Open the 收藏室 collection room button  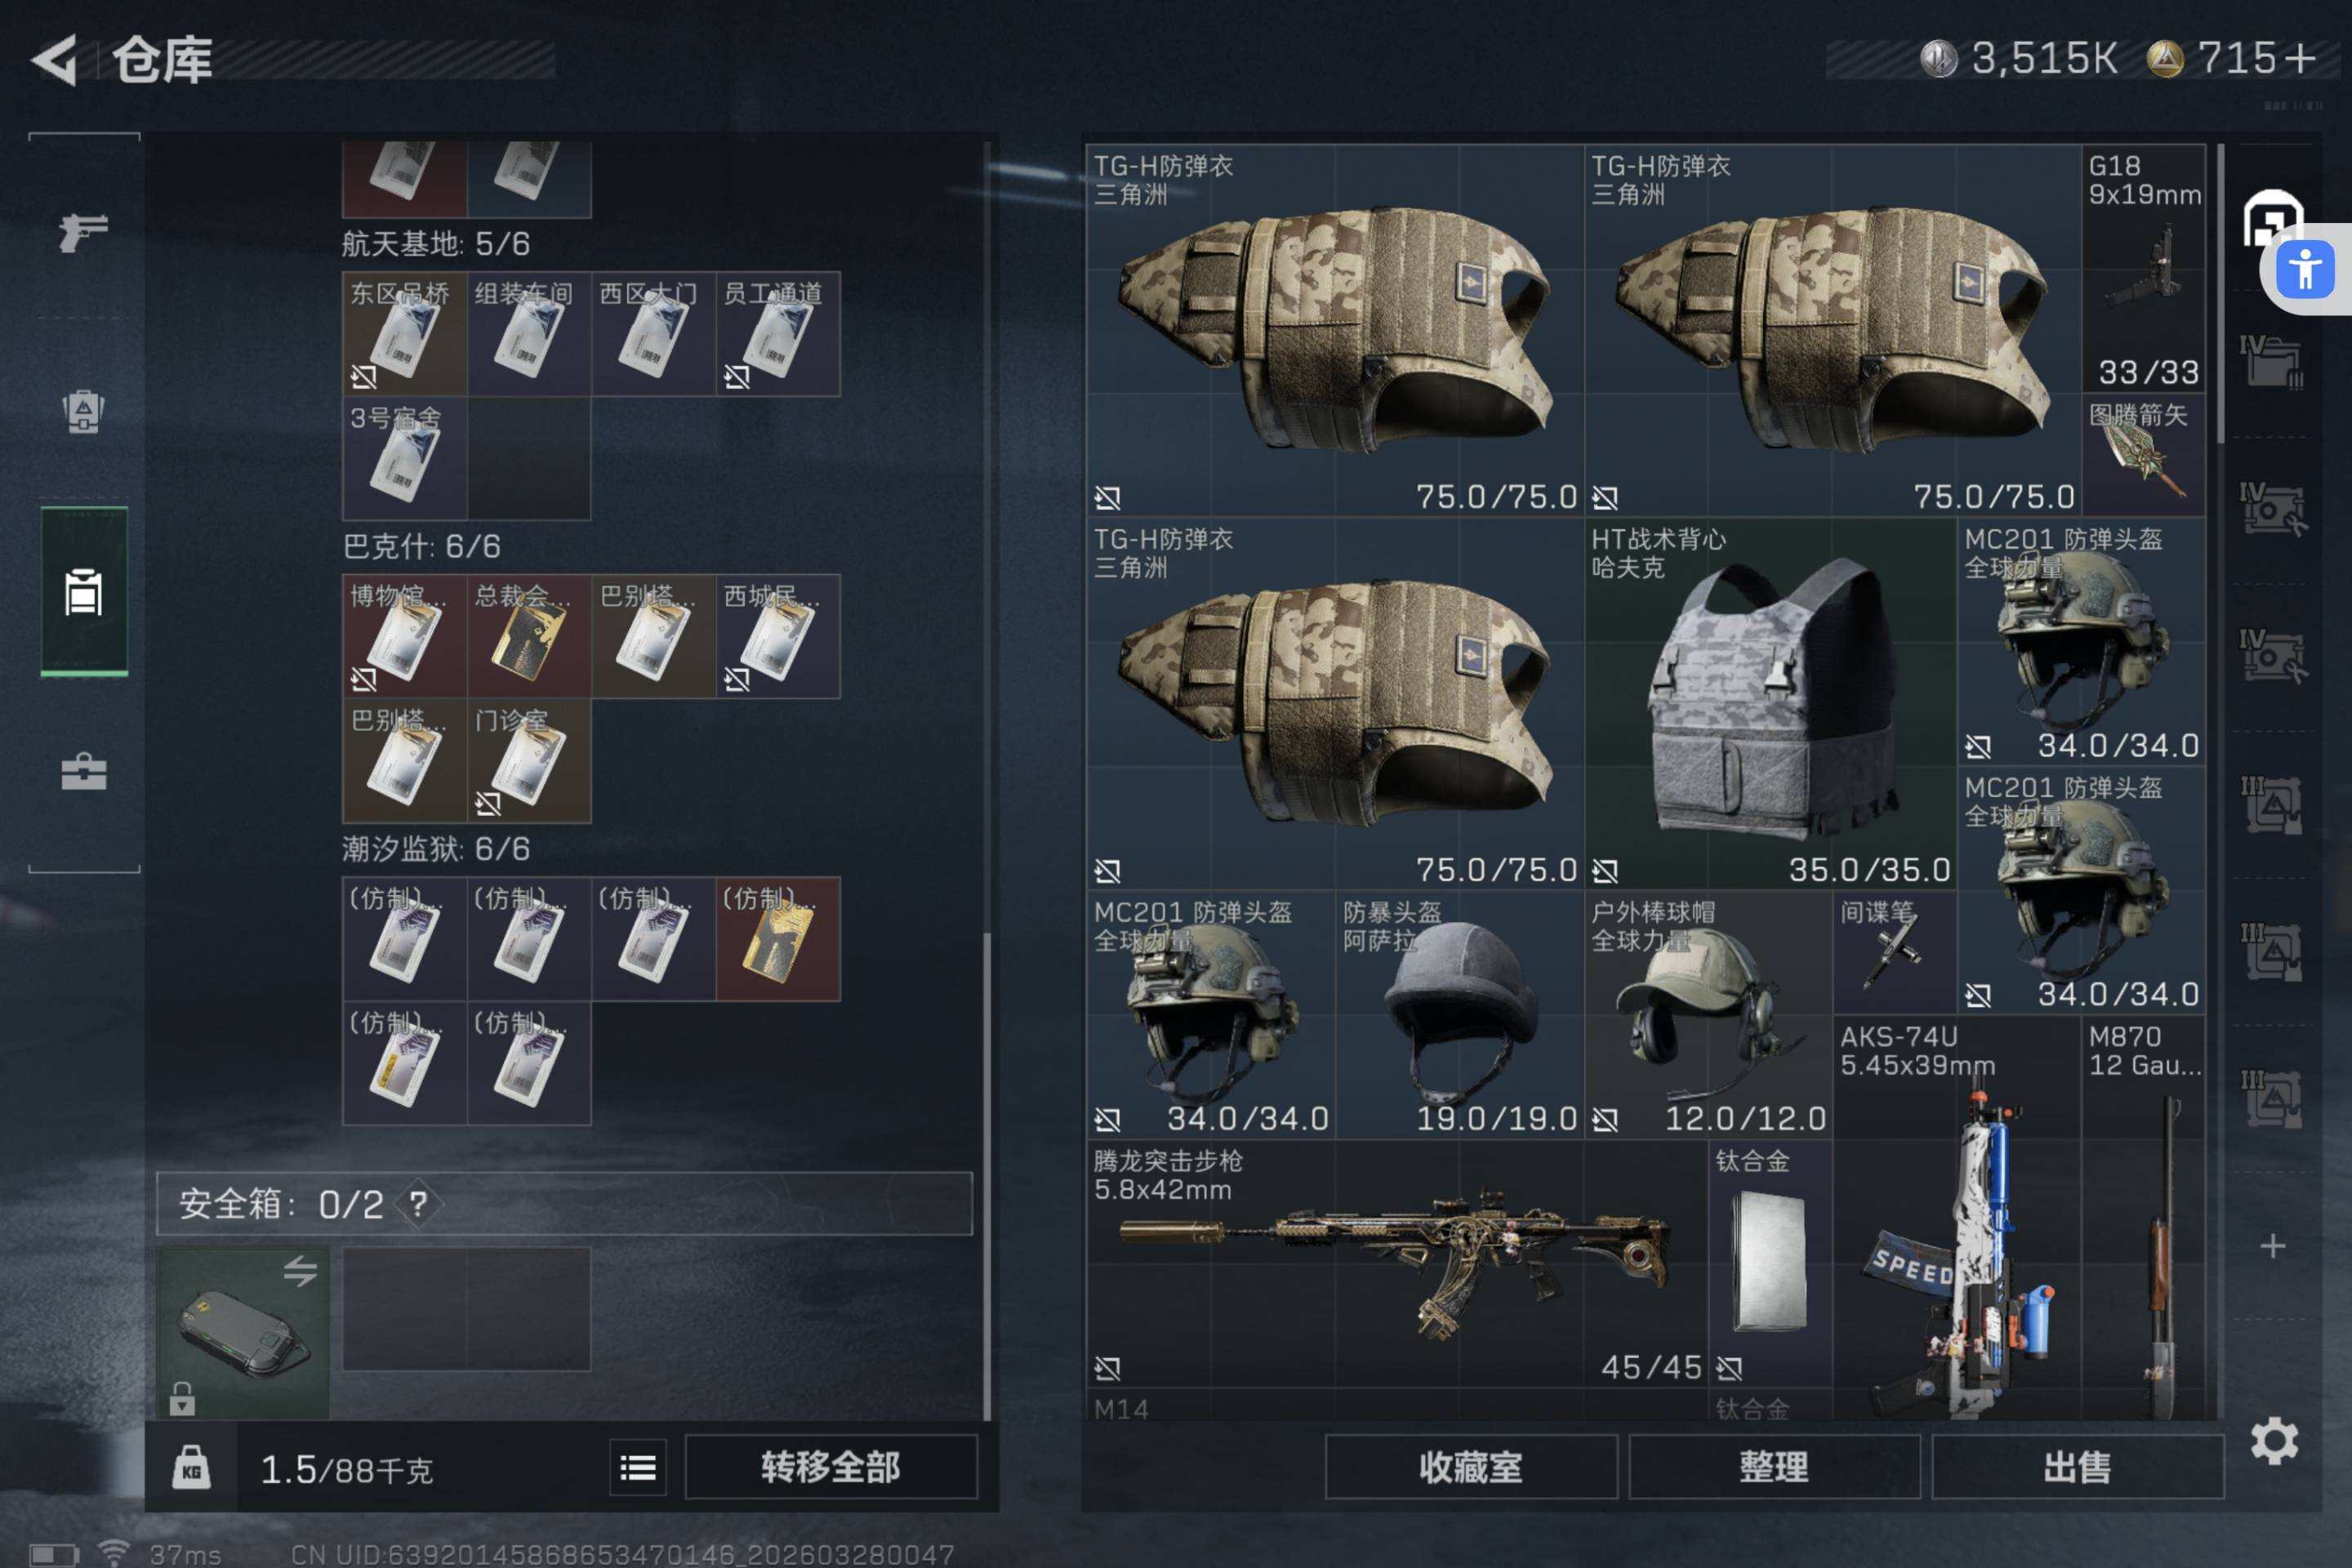click(x=1471, y=1467)
